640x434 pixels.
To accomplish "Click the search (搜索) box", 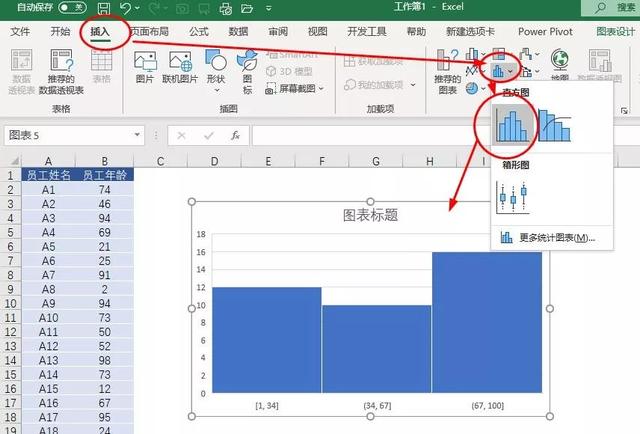I will pyautogui.click(x=610, y=7).
